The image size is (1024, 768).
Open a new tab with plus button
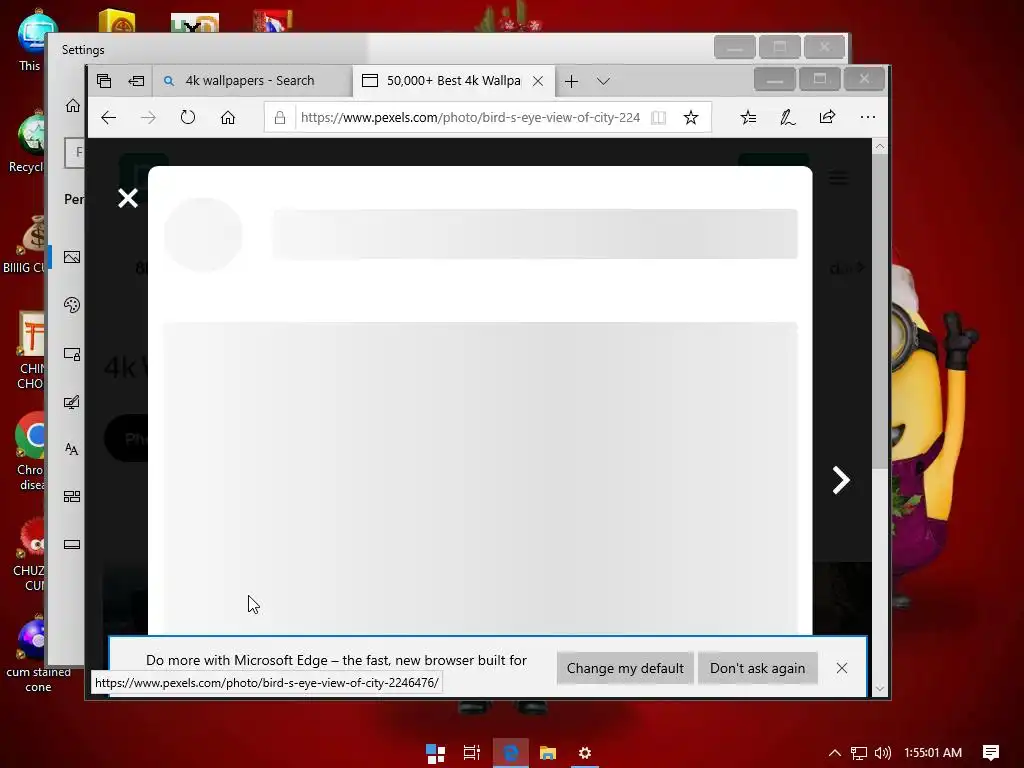pos(571,81)
